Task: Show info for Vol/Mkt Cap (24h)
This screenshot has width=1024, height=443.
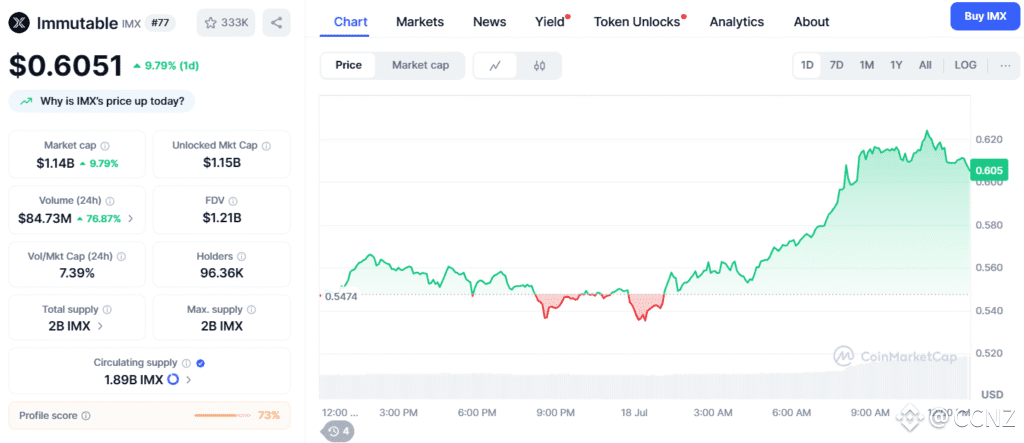Action: coord(121,257)
